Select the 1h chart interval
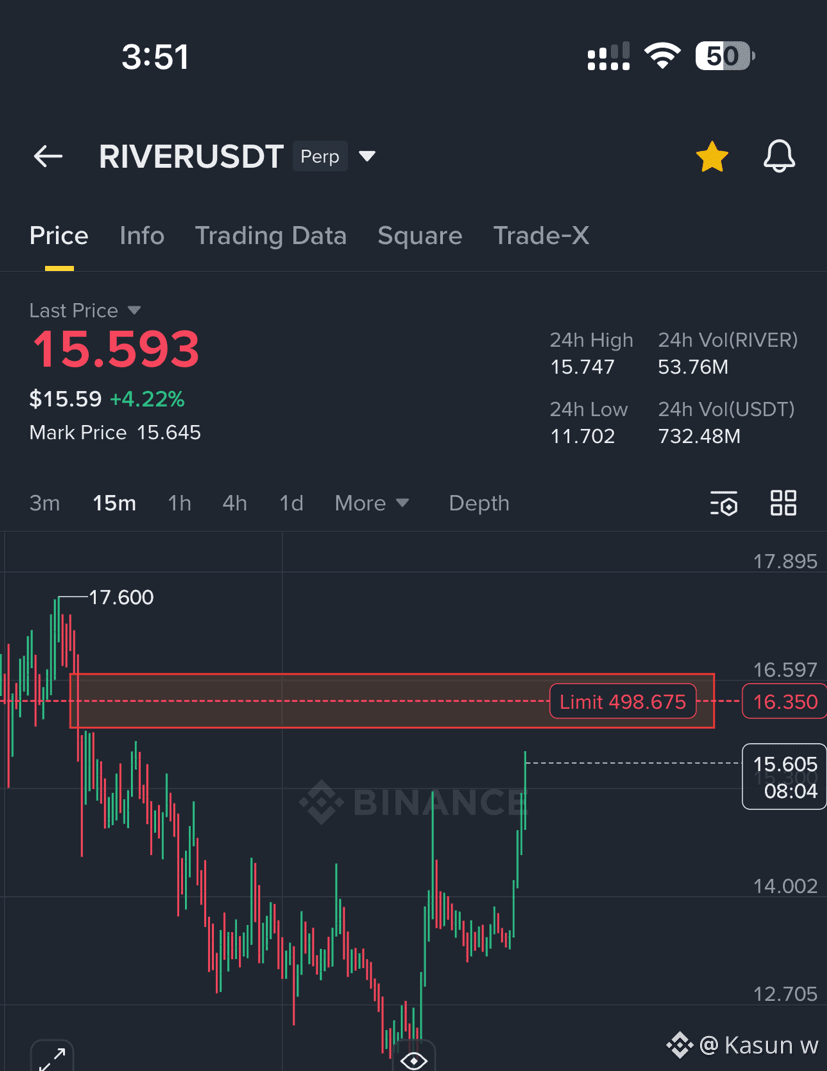827x1071 pixels. coord(180,503)
